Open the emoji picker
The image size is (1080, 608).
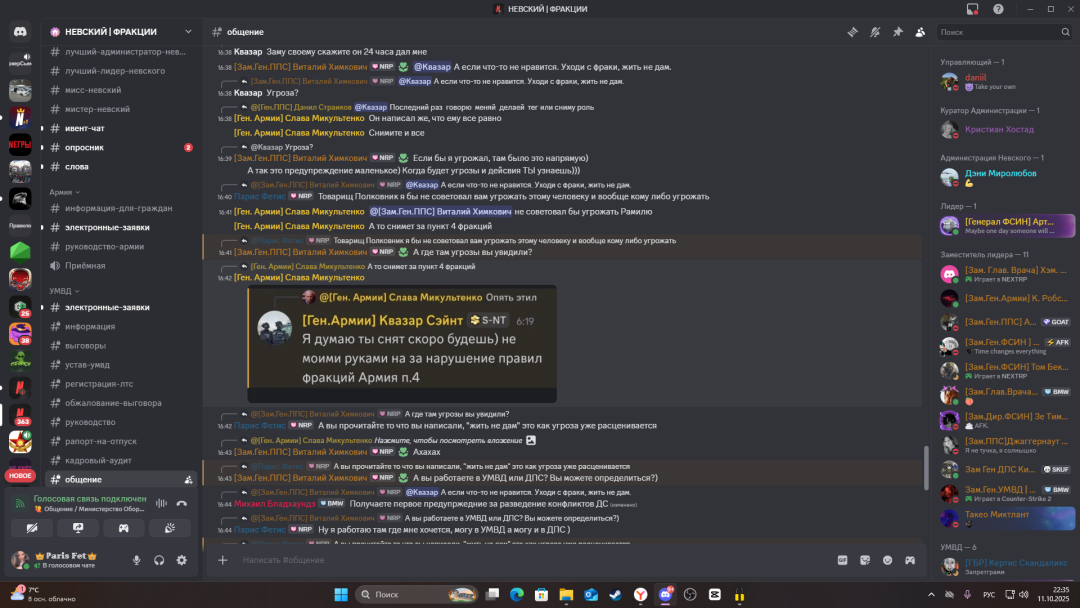pyautogui.click(x=887, y=560)
